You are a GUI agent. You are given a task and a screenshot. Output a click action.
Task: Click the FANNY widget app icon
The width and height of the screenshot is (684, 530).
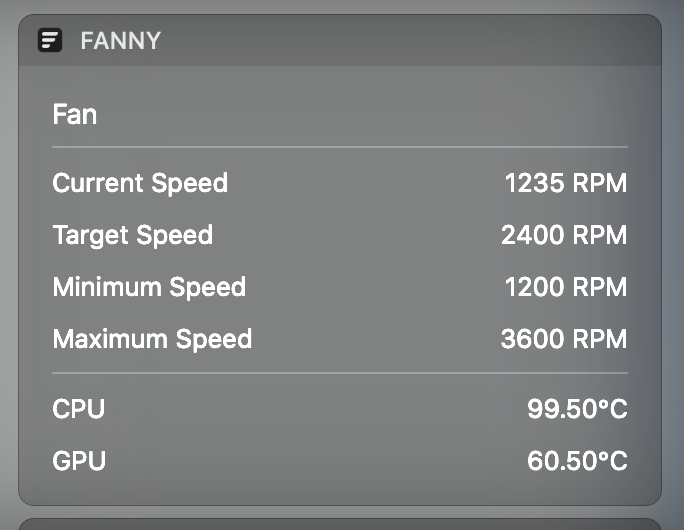tap(50, 40)
